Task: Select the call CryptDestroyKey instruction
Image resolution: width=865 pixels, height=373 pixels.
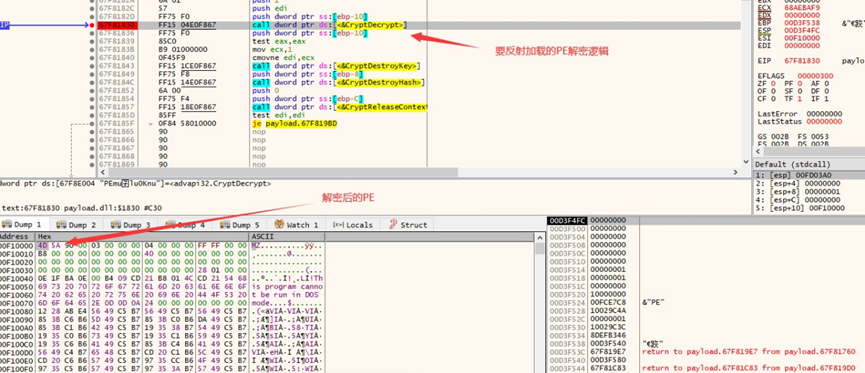Action: [337, 66]
